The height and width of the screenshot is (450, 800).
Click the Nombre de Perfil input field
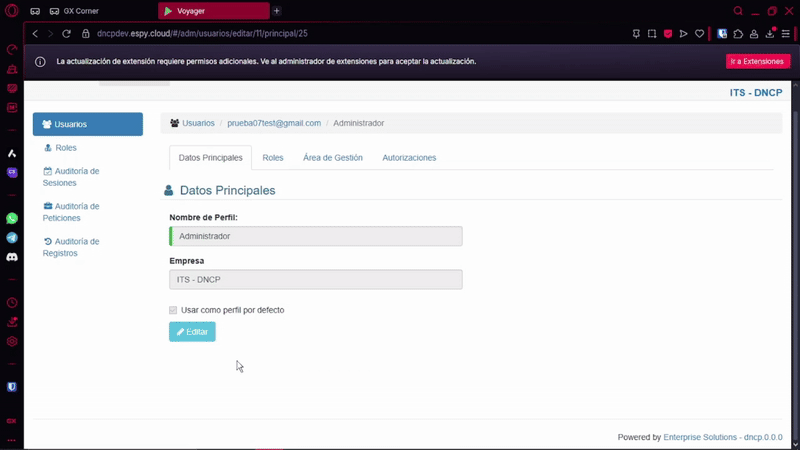pos(316,236)
